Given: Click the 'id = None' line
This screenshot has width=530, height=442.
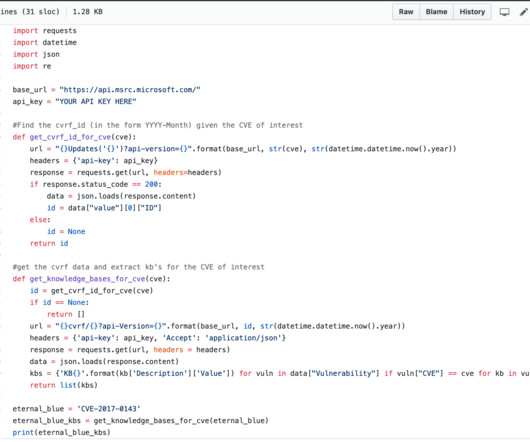Looking at the screenshot, I should pos(66,232).
